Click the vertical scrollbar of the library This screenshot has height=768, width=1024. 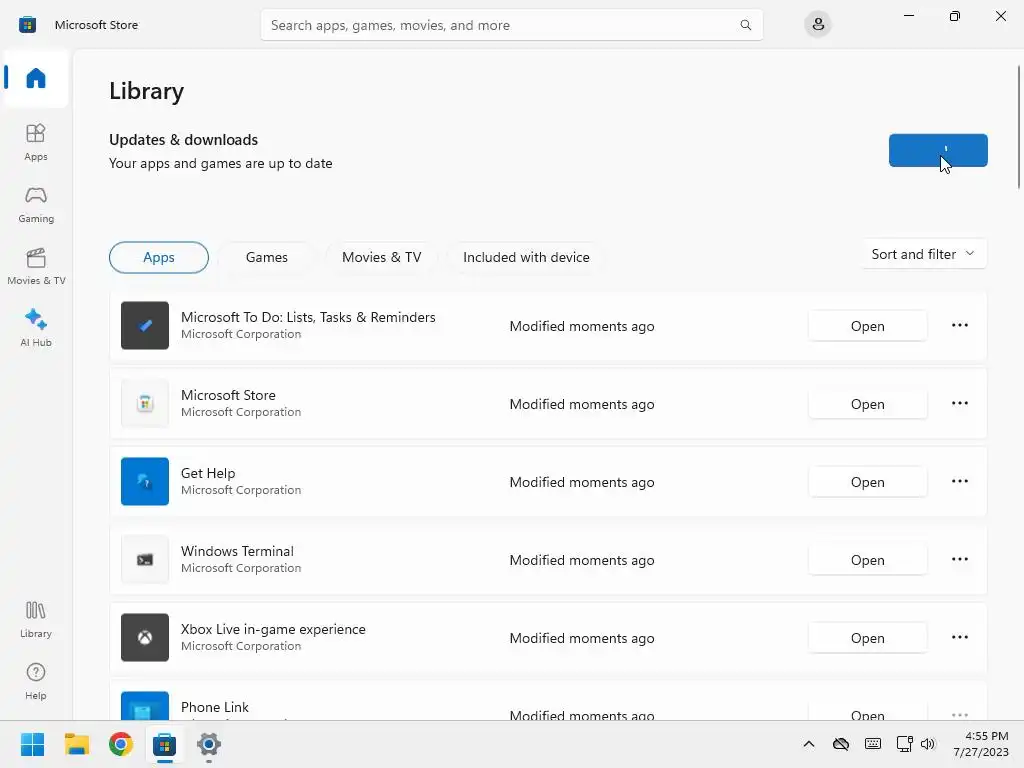[x=1019, y=127]
